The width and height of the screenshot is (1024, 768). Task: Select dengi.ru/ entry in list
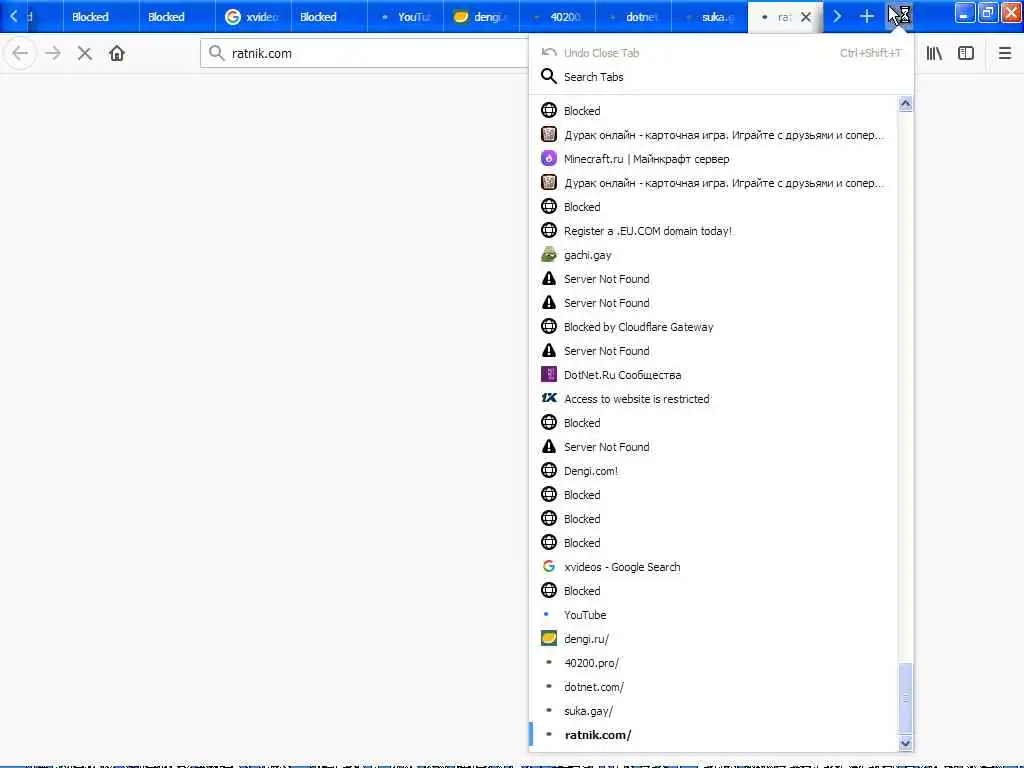(714, 639)
